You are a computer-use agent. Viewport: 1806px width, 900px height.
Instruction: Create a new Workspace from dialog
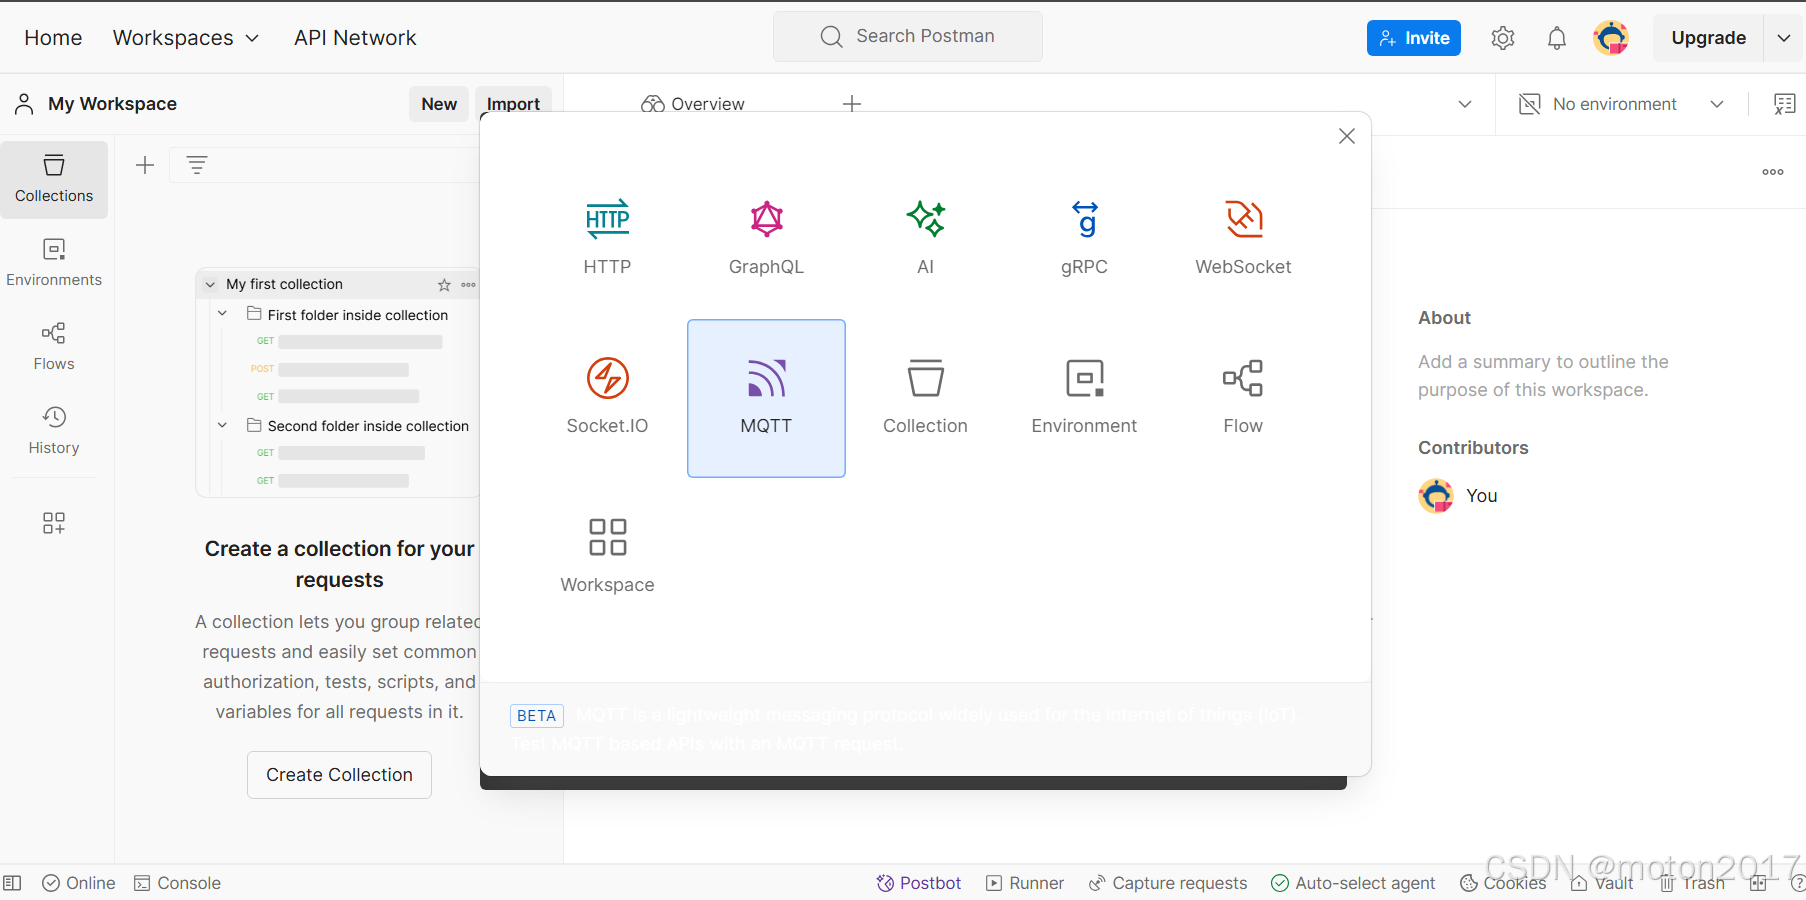coord(607,557)
